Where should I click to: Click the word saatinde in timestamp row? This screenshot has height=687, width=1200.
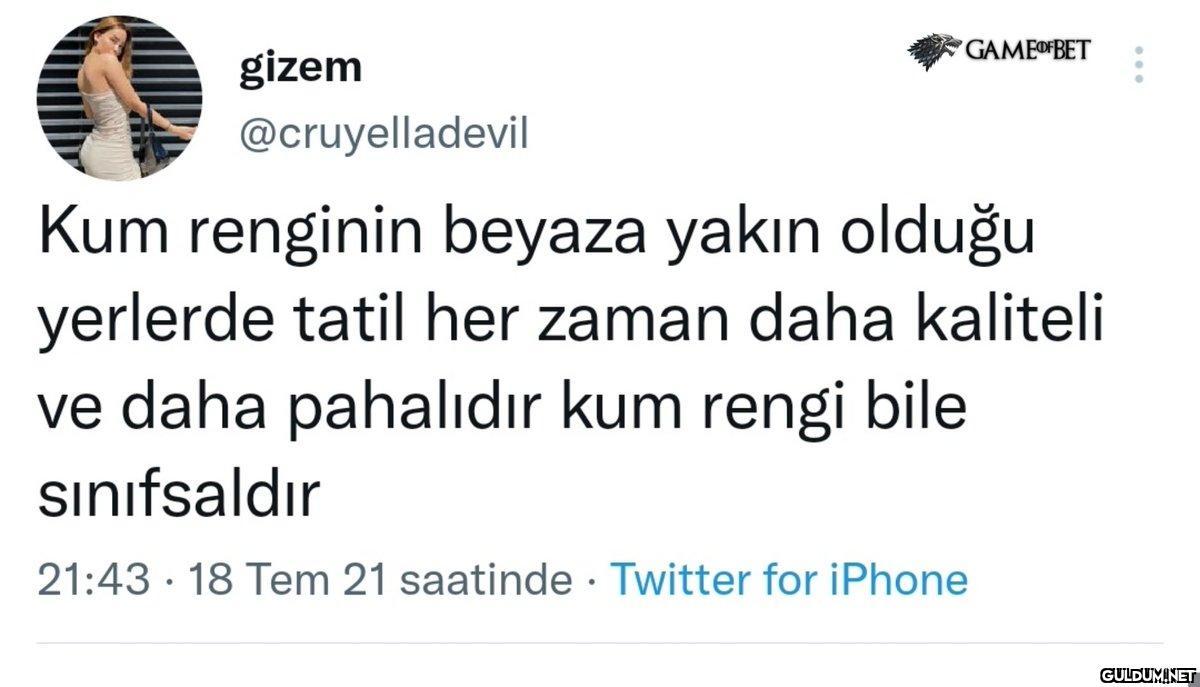(x=484, y=580)
